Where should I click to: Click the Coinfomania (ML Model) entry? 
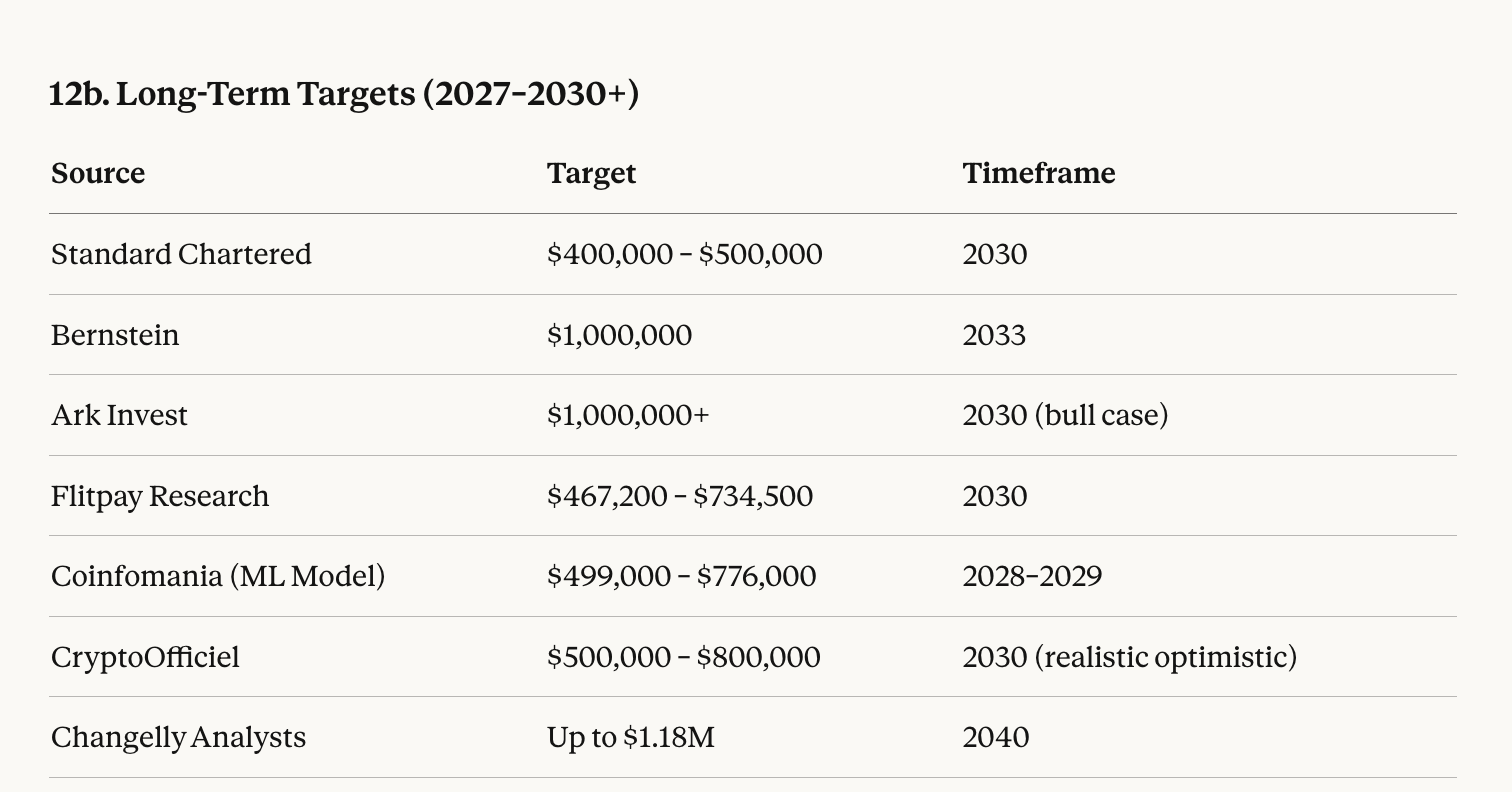tap(218, 576)
